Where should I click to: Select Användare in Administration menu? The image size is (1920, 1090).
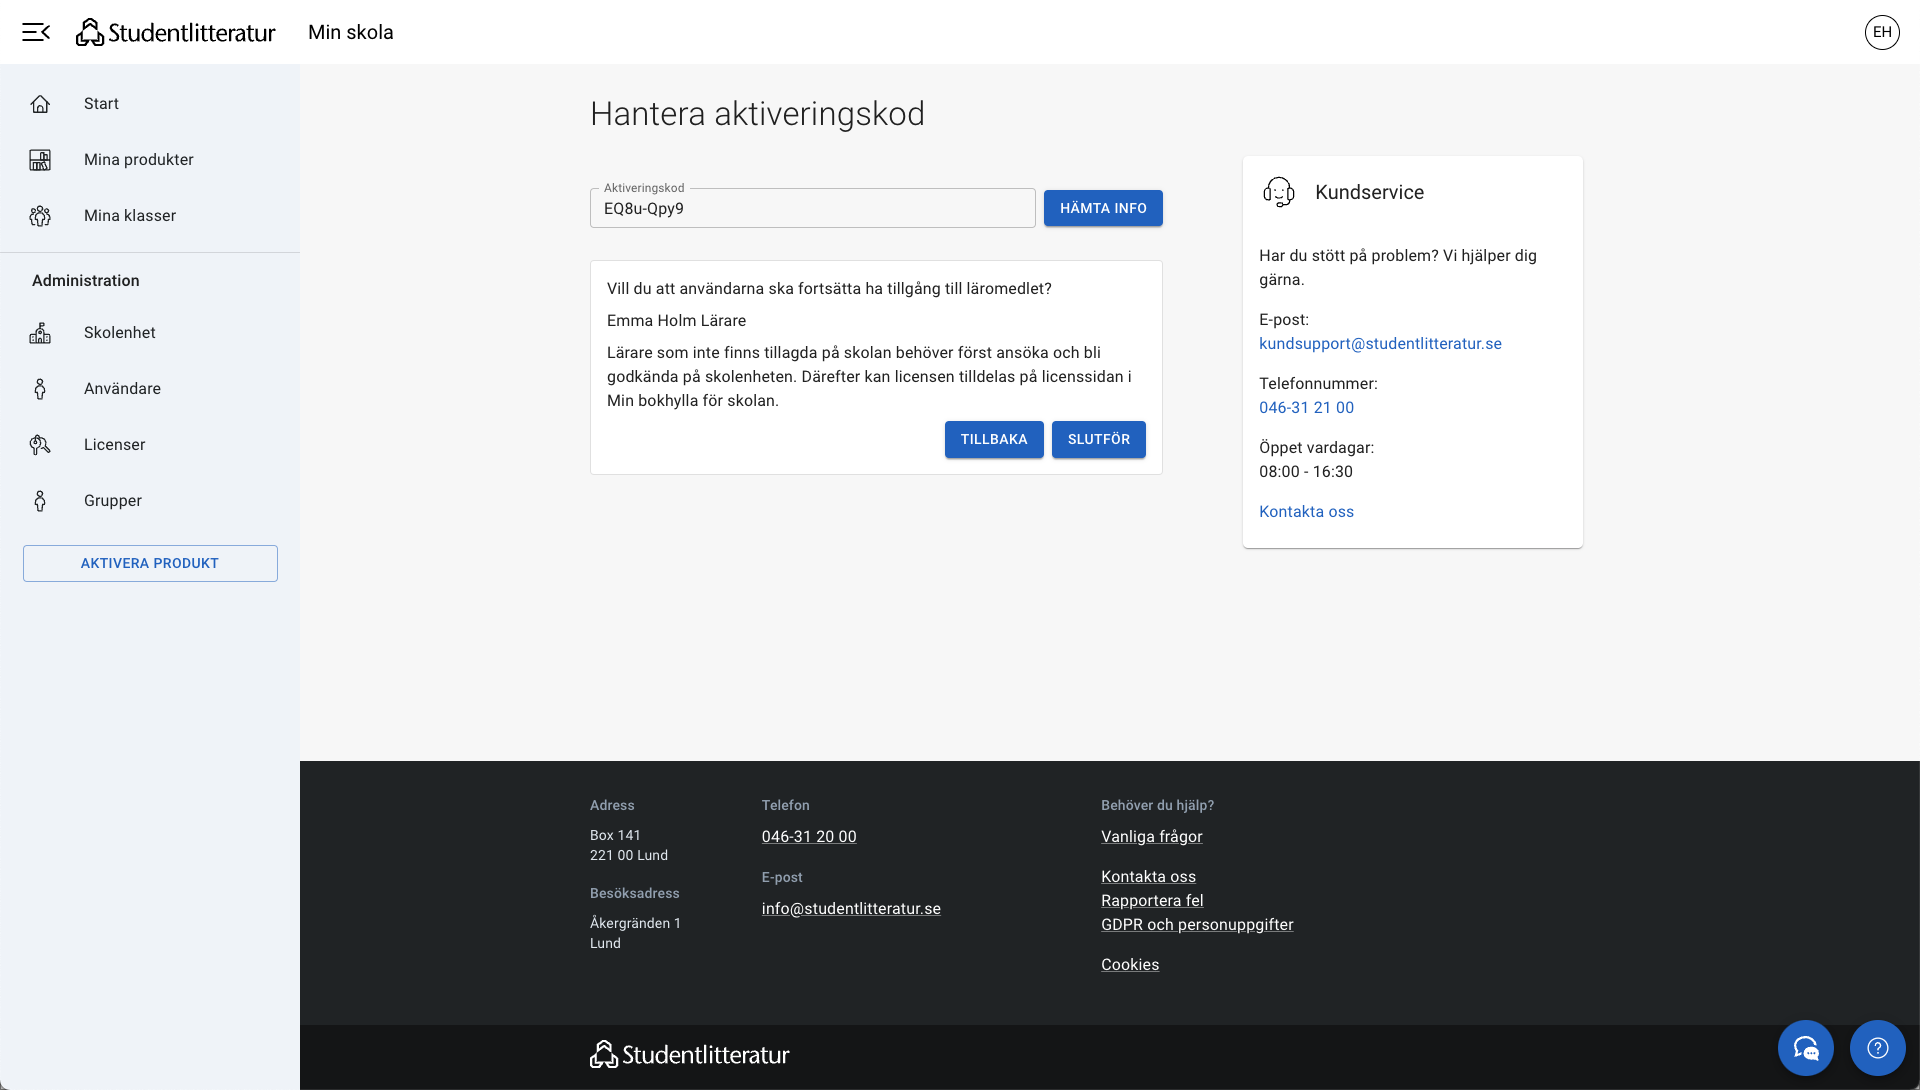(x=122, y=389)
